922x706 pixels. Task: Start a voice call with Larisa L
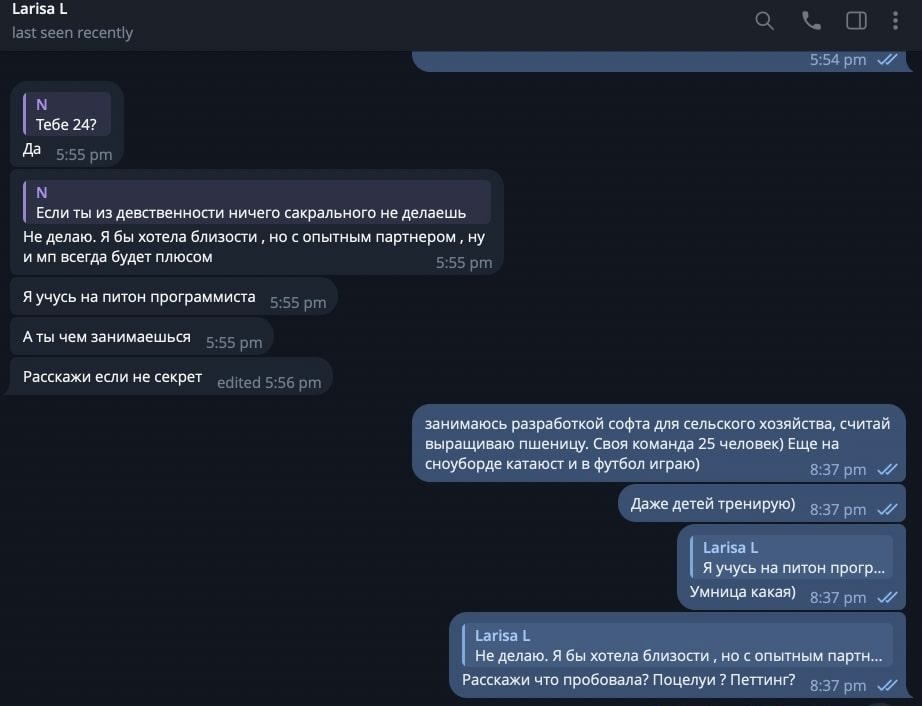click(x=811, y=21)
